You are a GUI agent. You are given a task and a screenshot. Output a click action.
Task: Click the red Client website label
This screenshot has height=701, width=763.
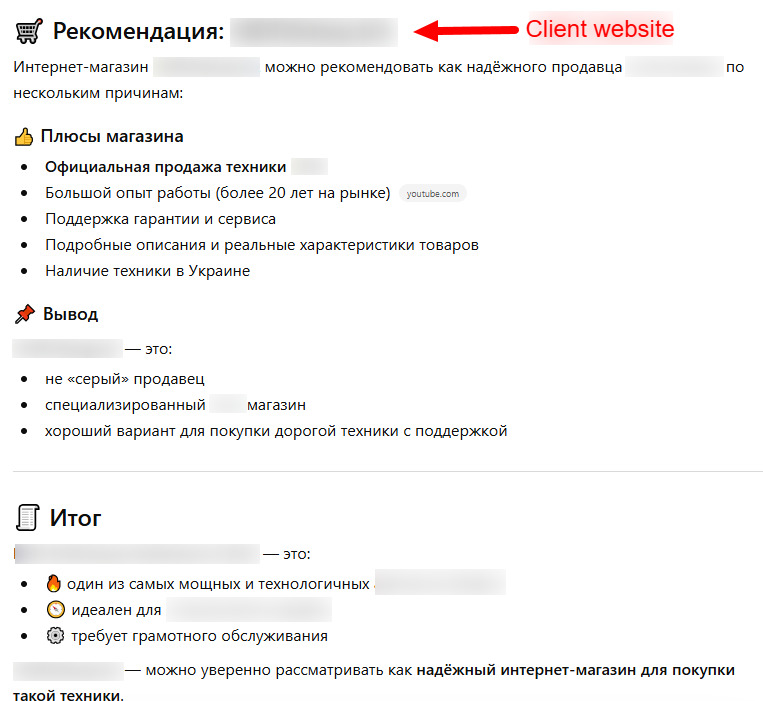click(600, 29)
